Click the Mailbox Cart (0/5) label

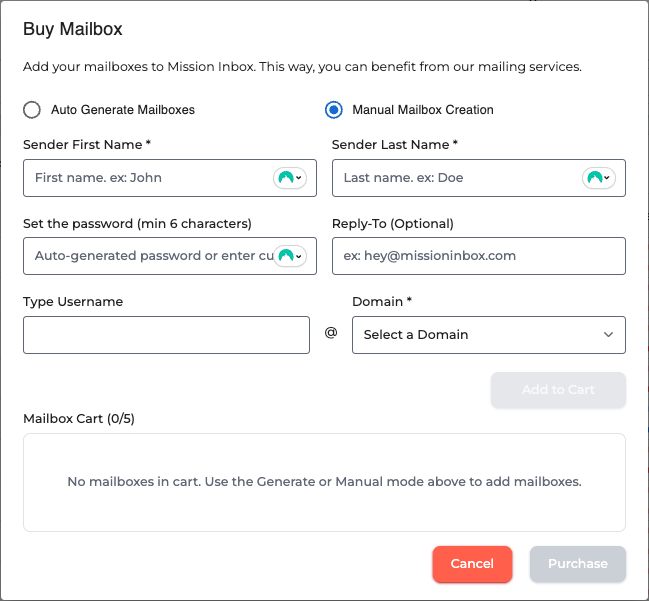(x=79, y=418)
